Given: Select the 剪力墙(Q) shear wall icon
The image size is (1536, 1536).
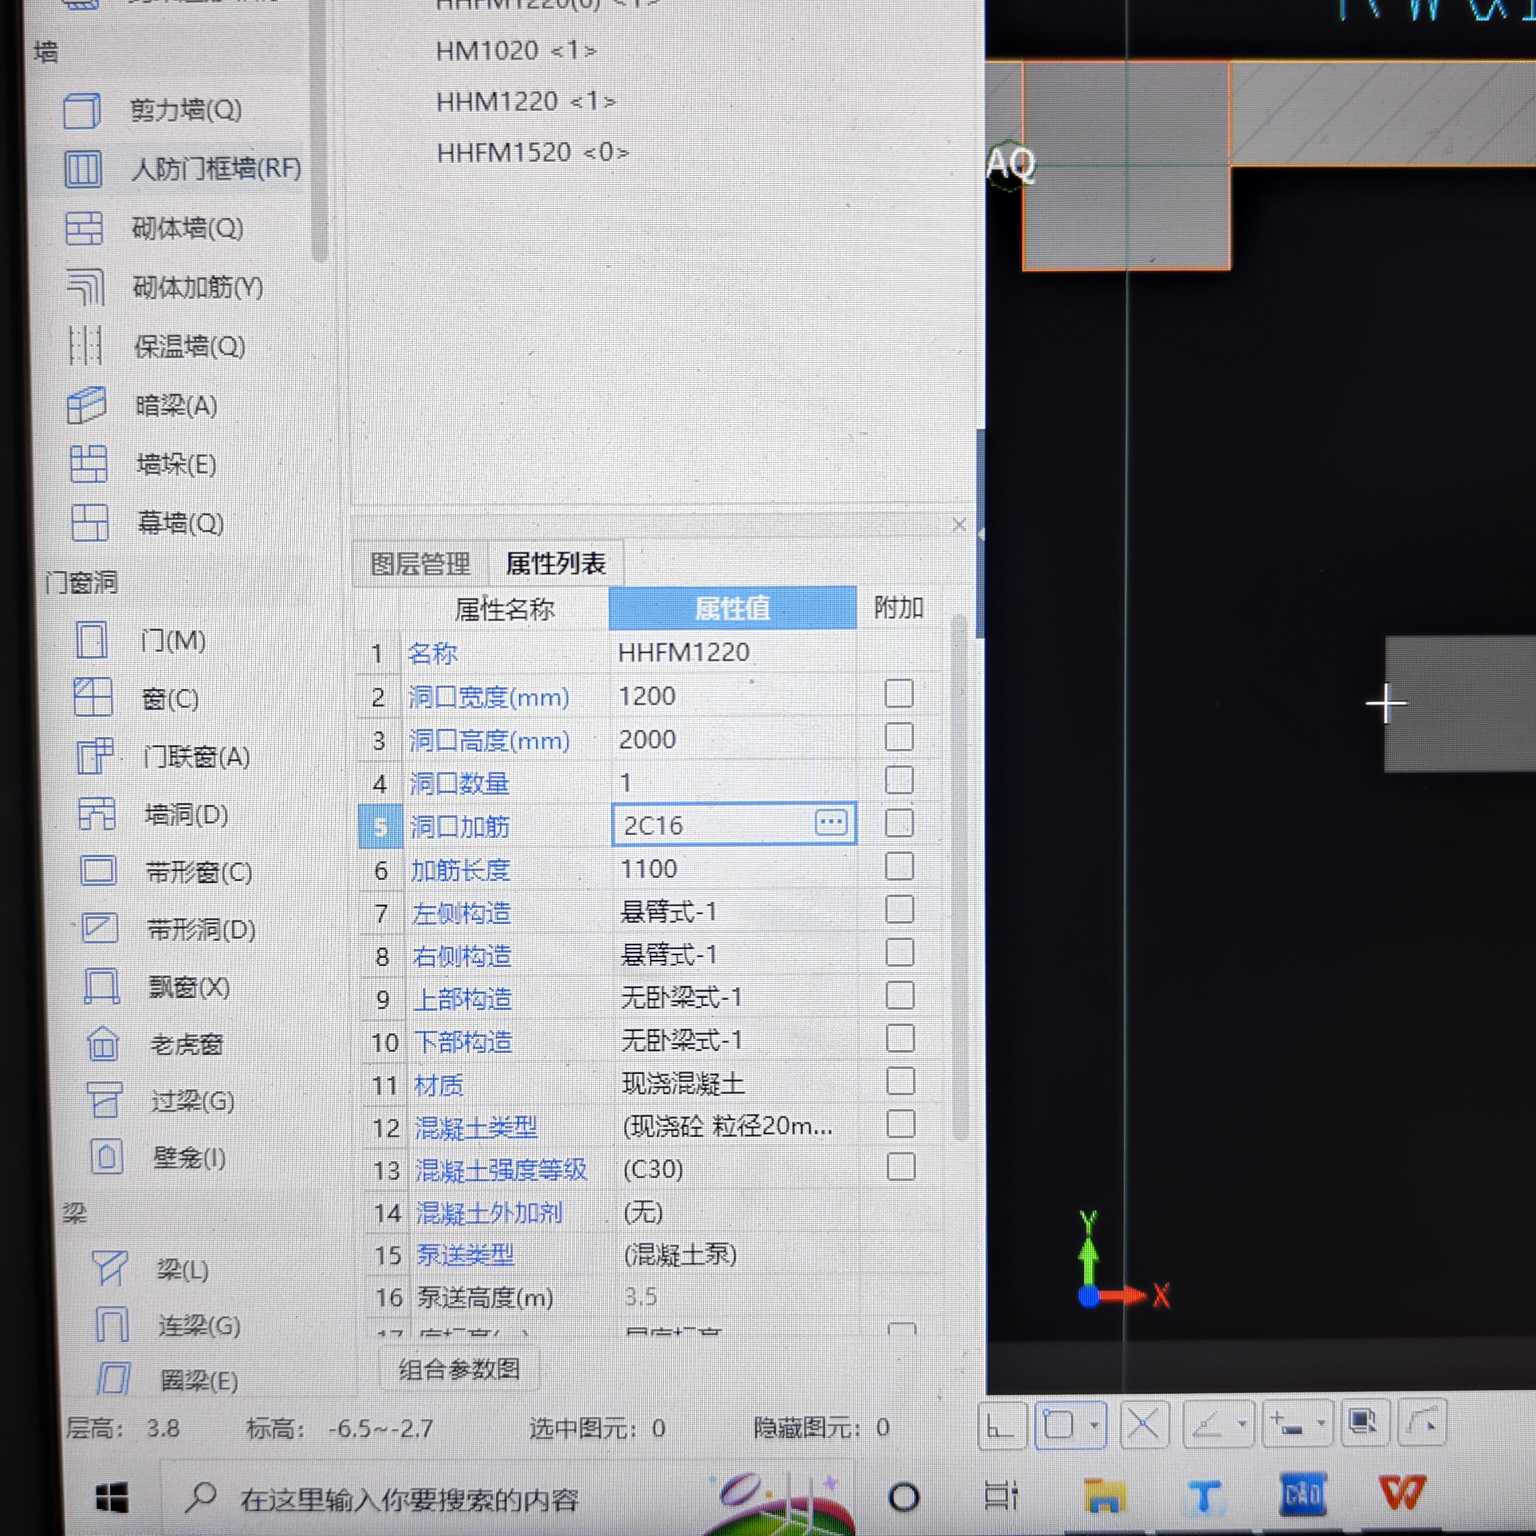Looking at the screenshot, I should tap(82, 110).
